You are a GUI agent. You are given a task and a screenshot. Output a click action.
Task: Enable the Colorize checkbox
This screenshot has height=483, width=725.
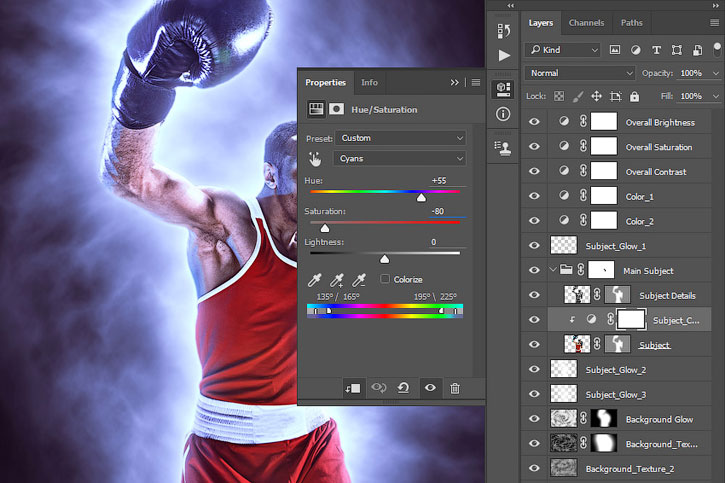pos(385,279)
